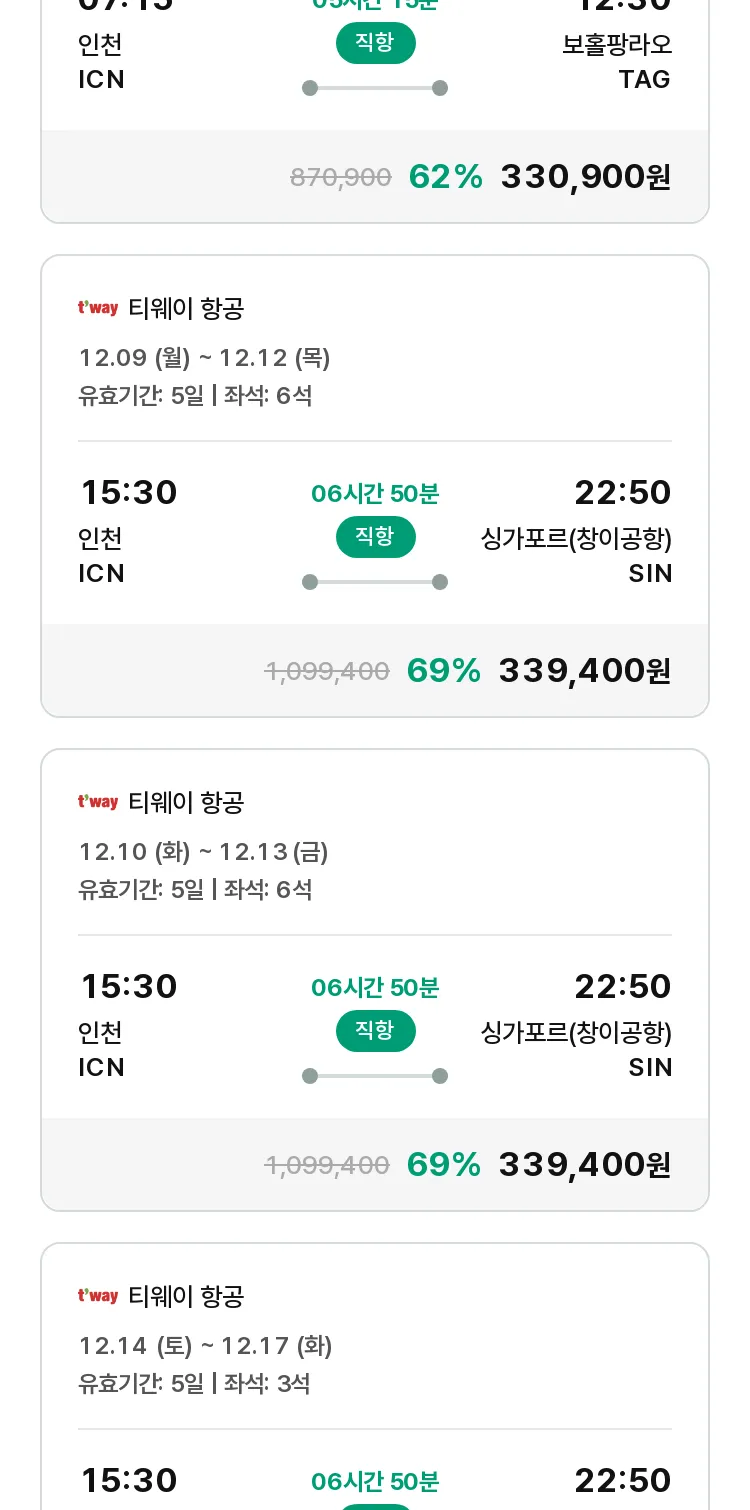Tap 직항 badge on the Bohol TAG flight
The height and width of the screenshot is (1510, 750).
[x=375, y=43]
